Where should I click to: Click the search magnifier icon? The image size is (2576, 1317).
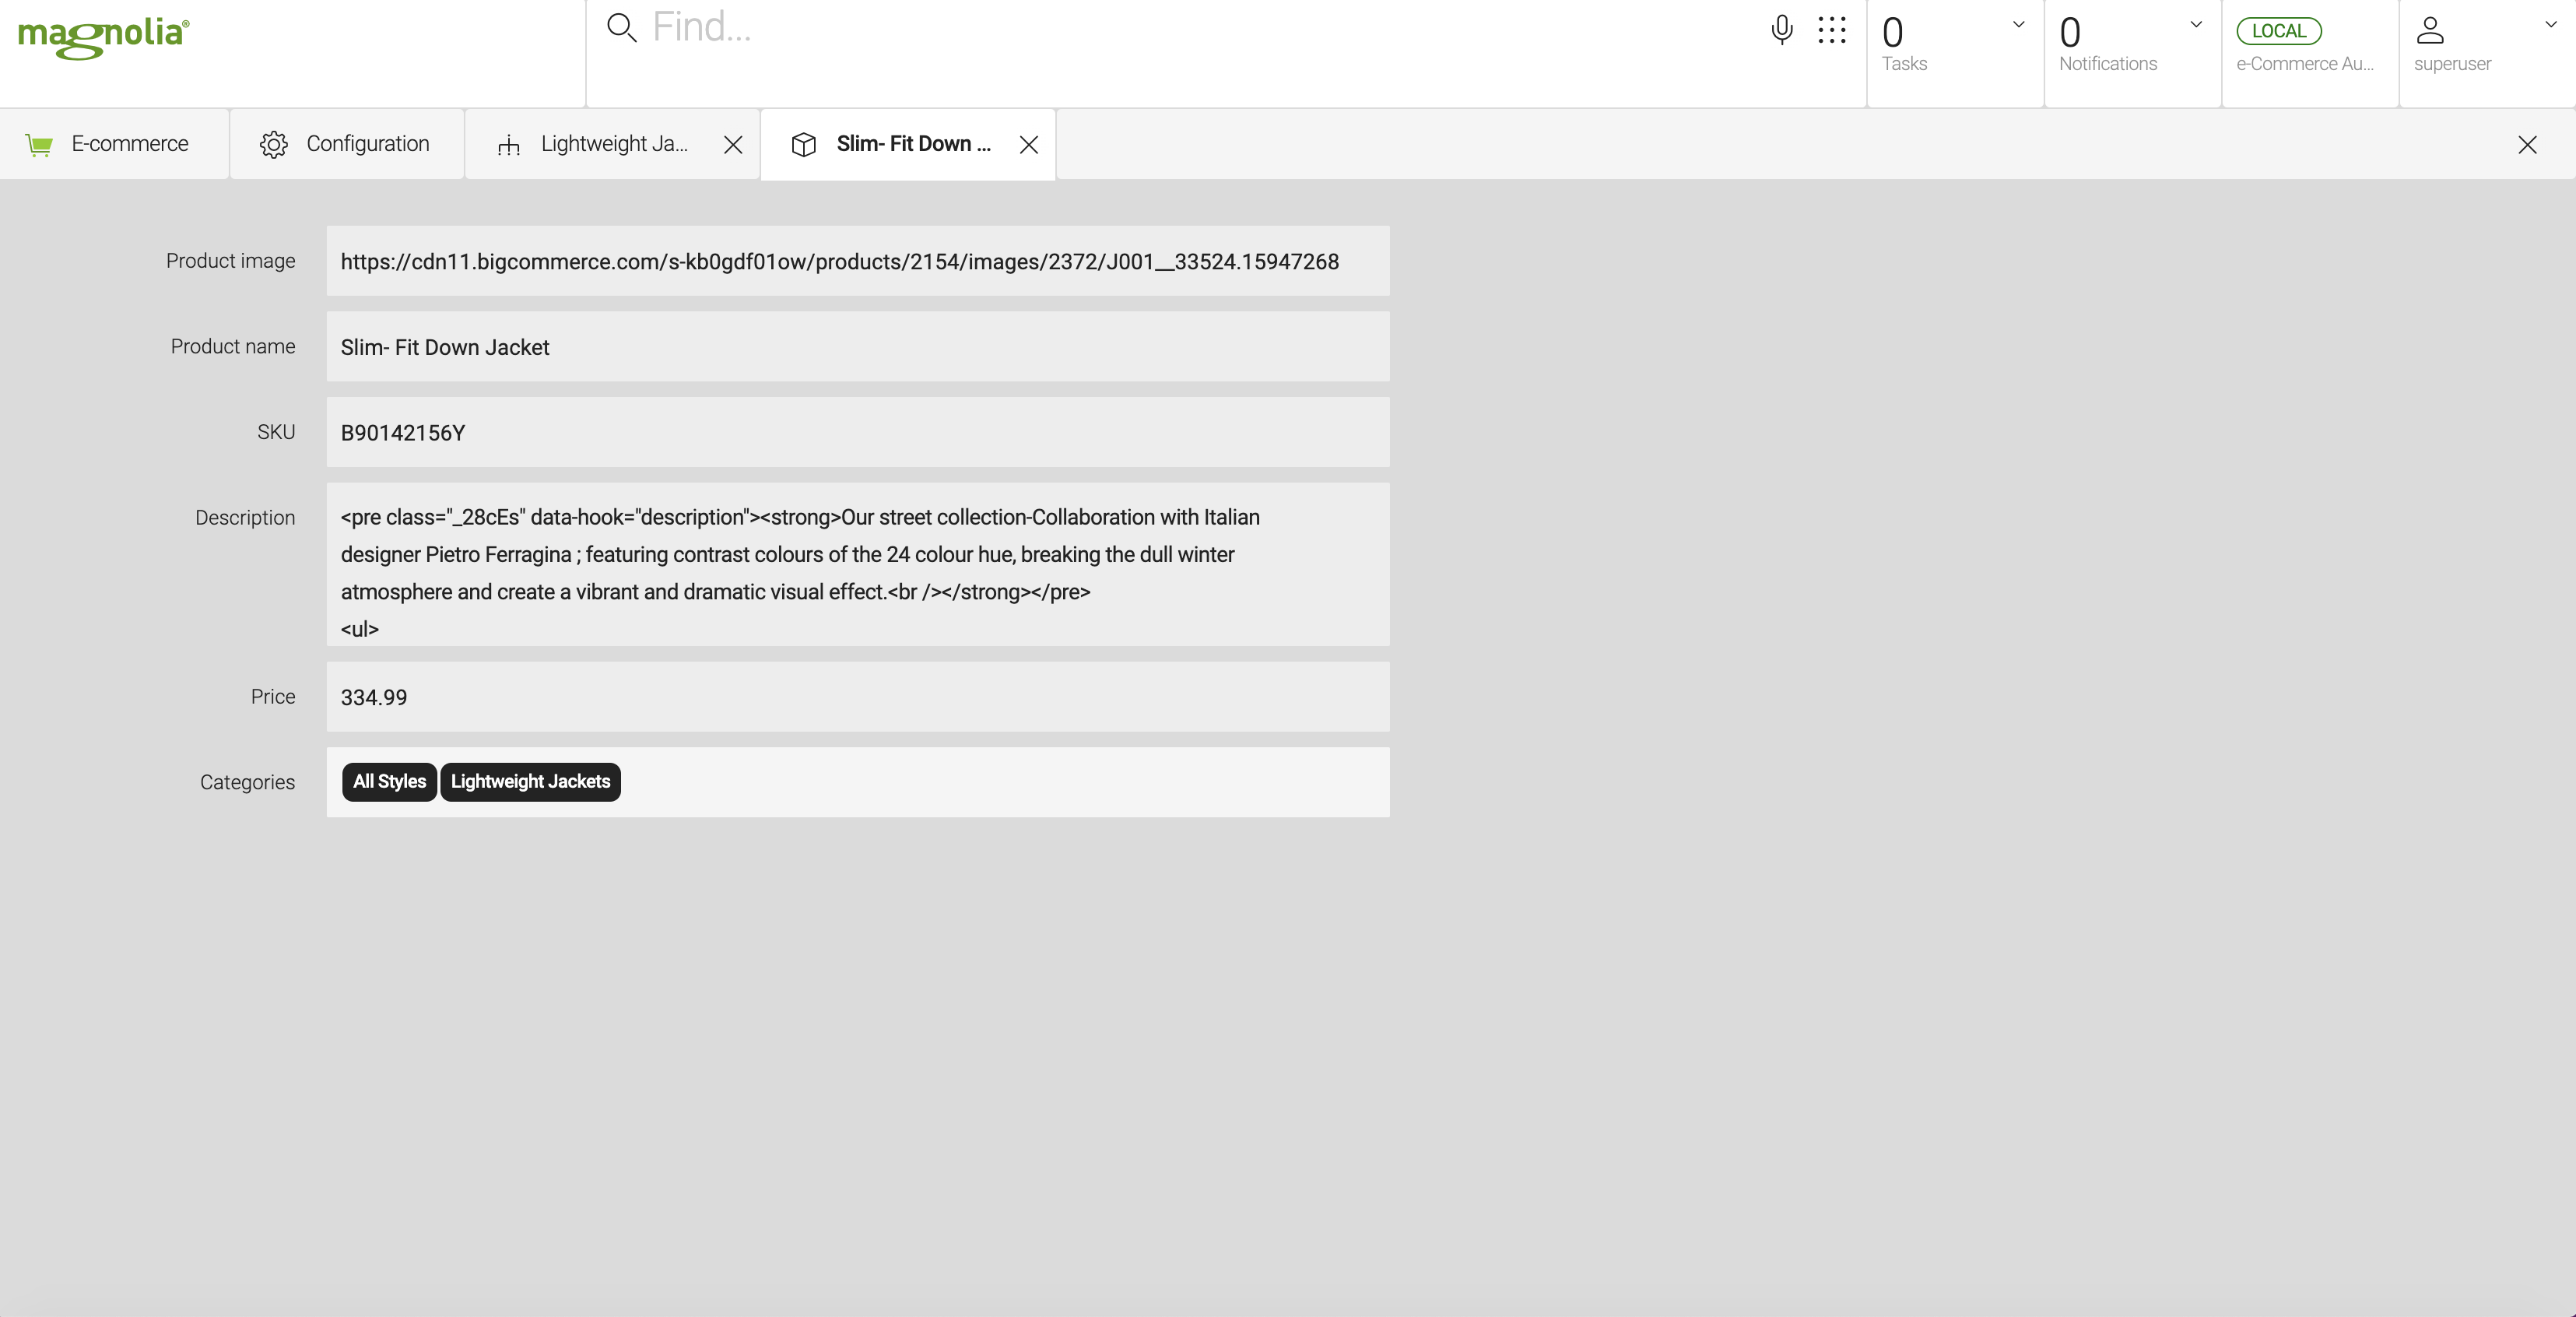point(621,29)
